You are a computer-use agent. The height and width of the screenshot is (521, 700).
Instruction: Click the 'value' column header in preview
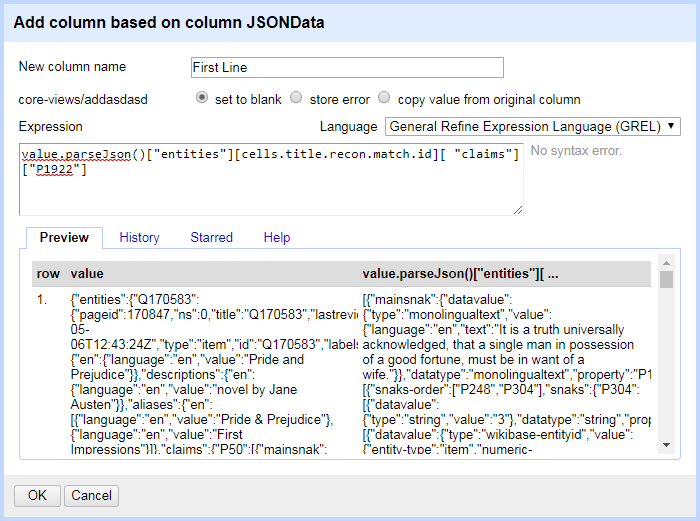[x=87, y=274]
